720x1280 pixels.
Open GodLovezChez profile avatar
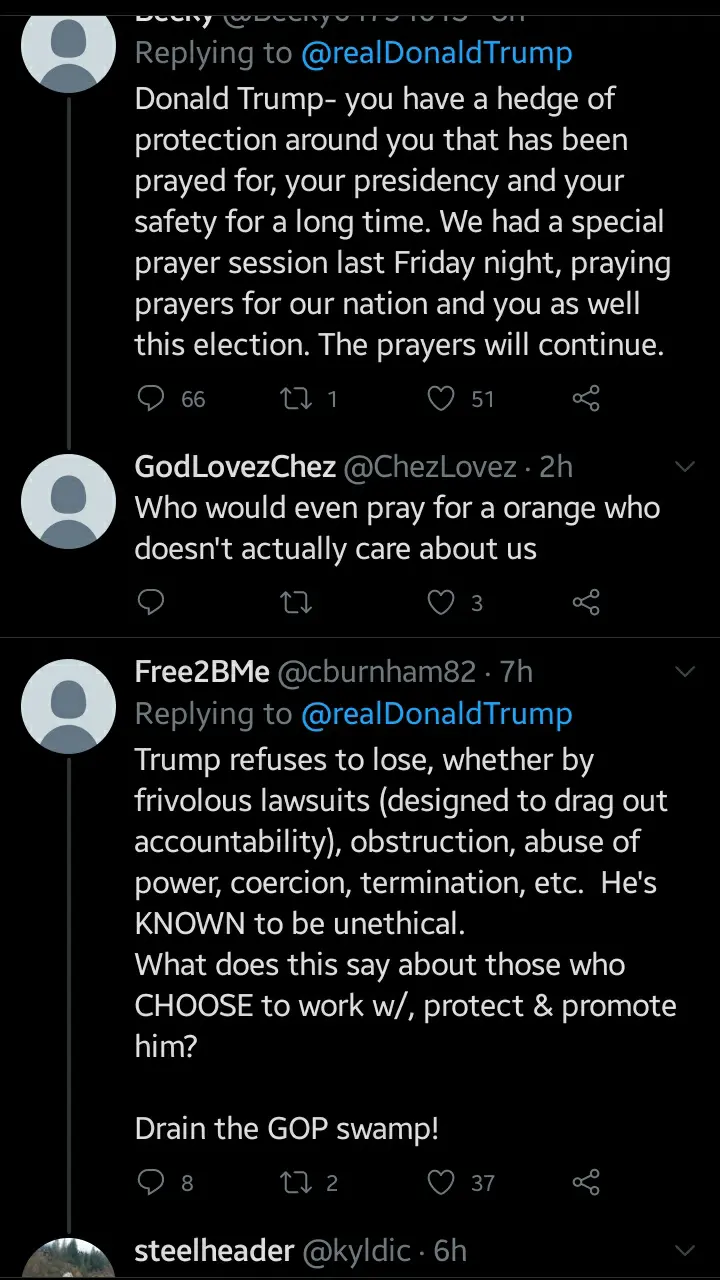(69, 502)
